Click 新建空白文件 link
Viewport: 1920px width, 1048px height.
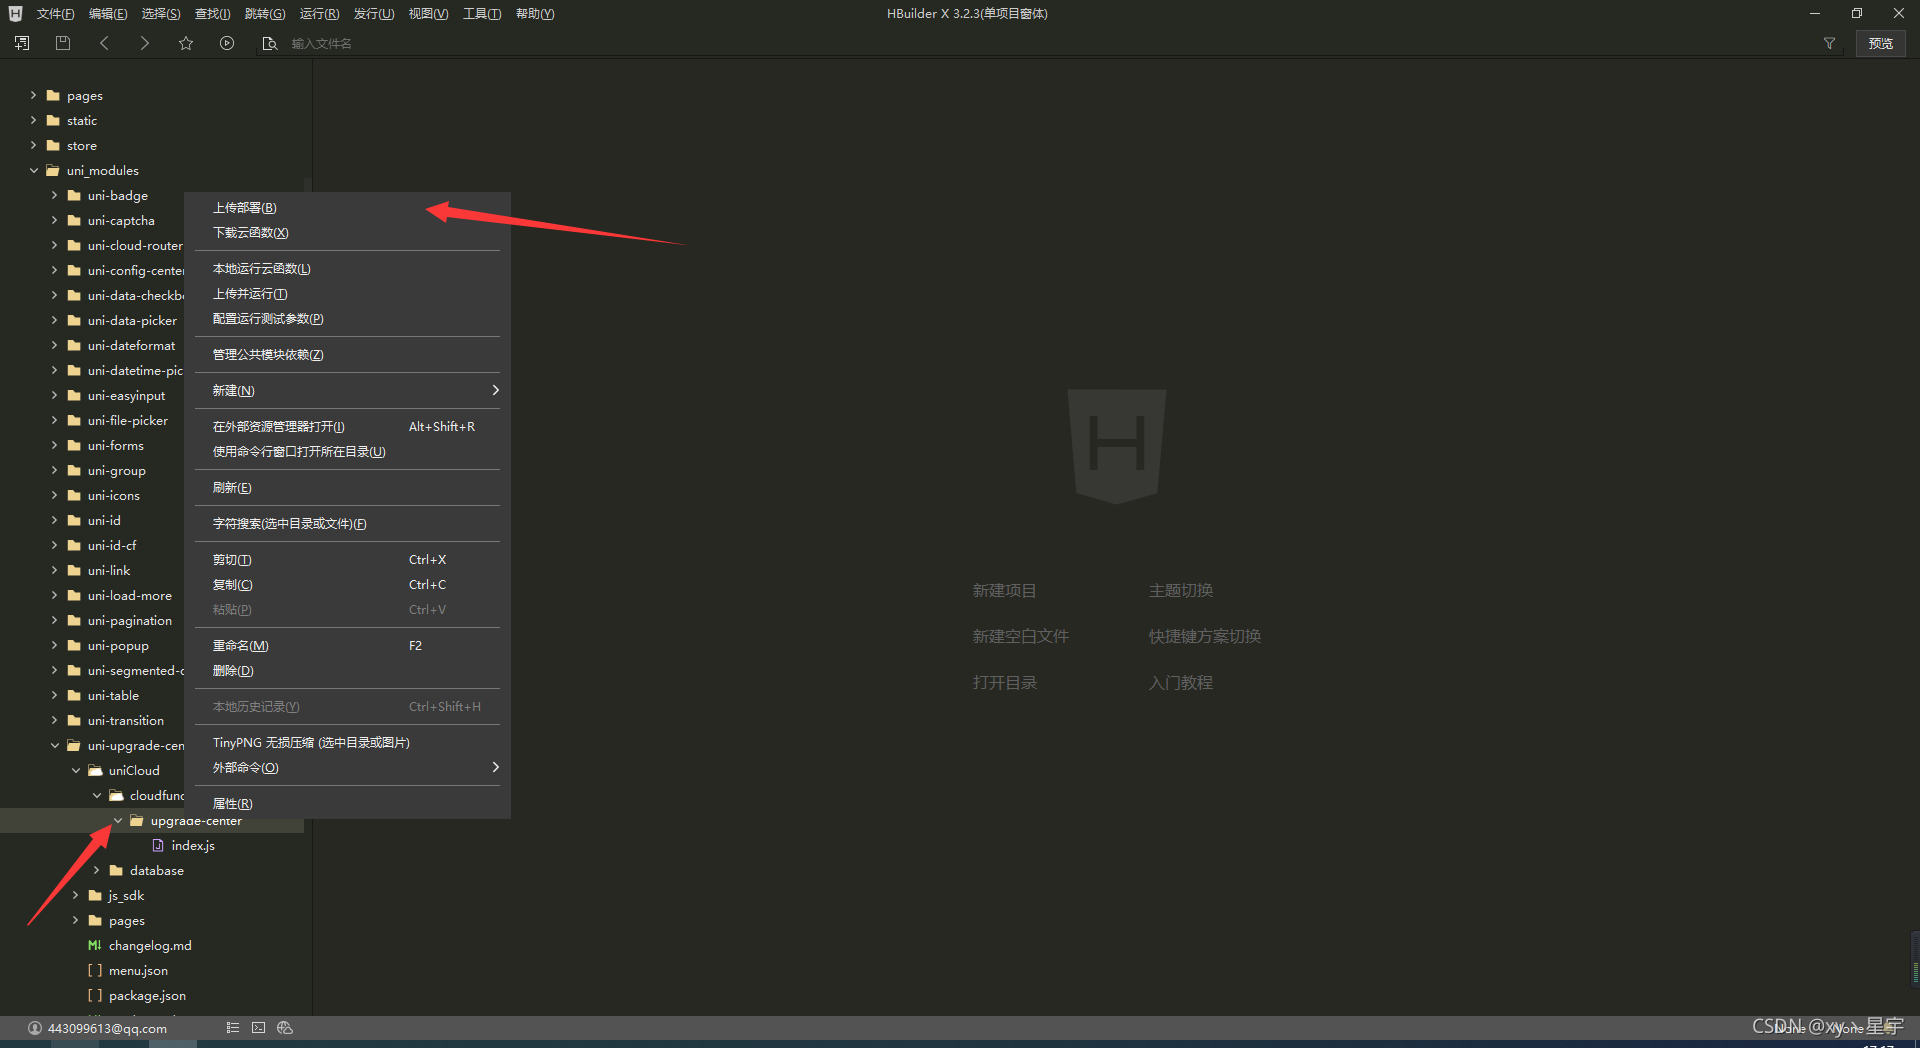(1020, 636)
